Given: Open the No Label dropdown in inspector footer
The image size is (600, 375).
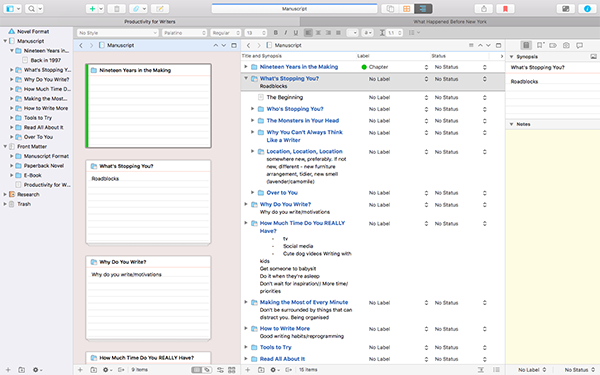Looking at the screenshot, I should click(x=532, y=370).
